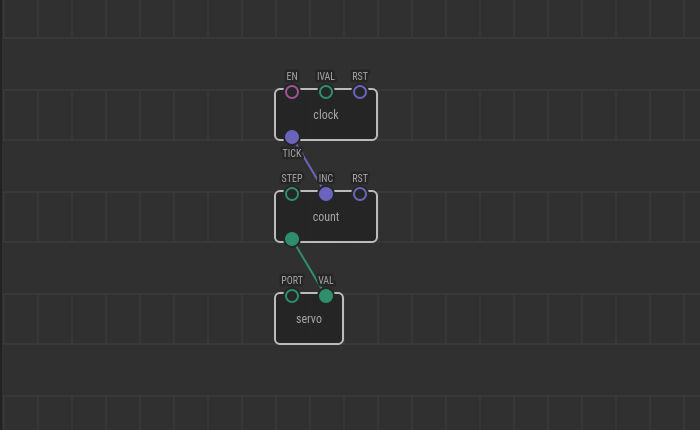Screen dimensions: 700x430
Task: Click the RST pin on count node
Action: [x=360, y=194]
